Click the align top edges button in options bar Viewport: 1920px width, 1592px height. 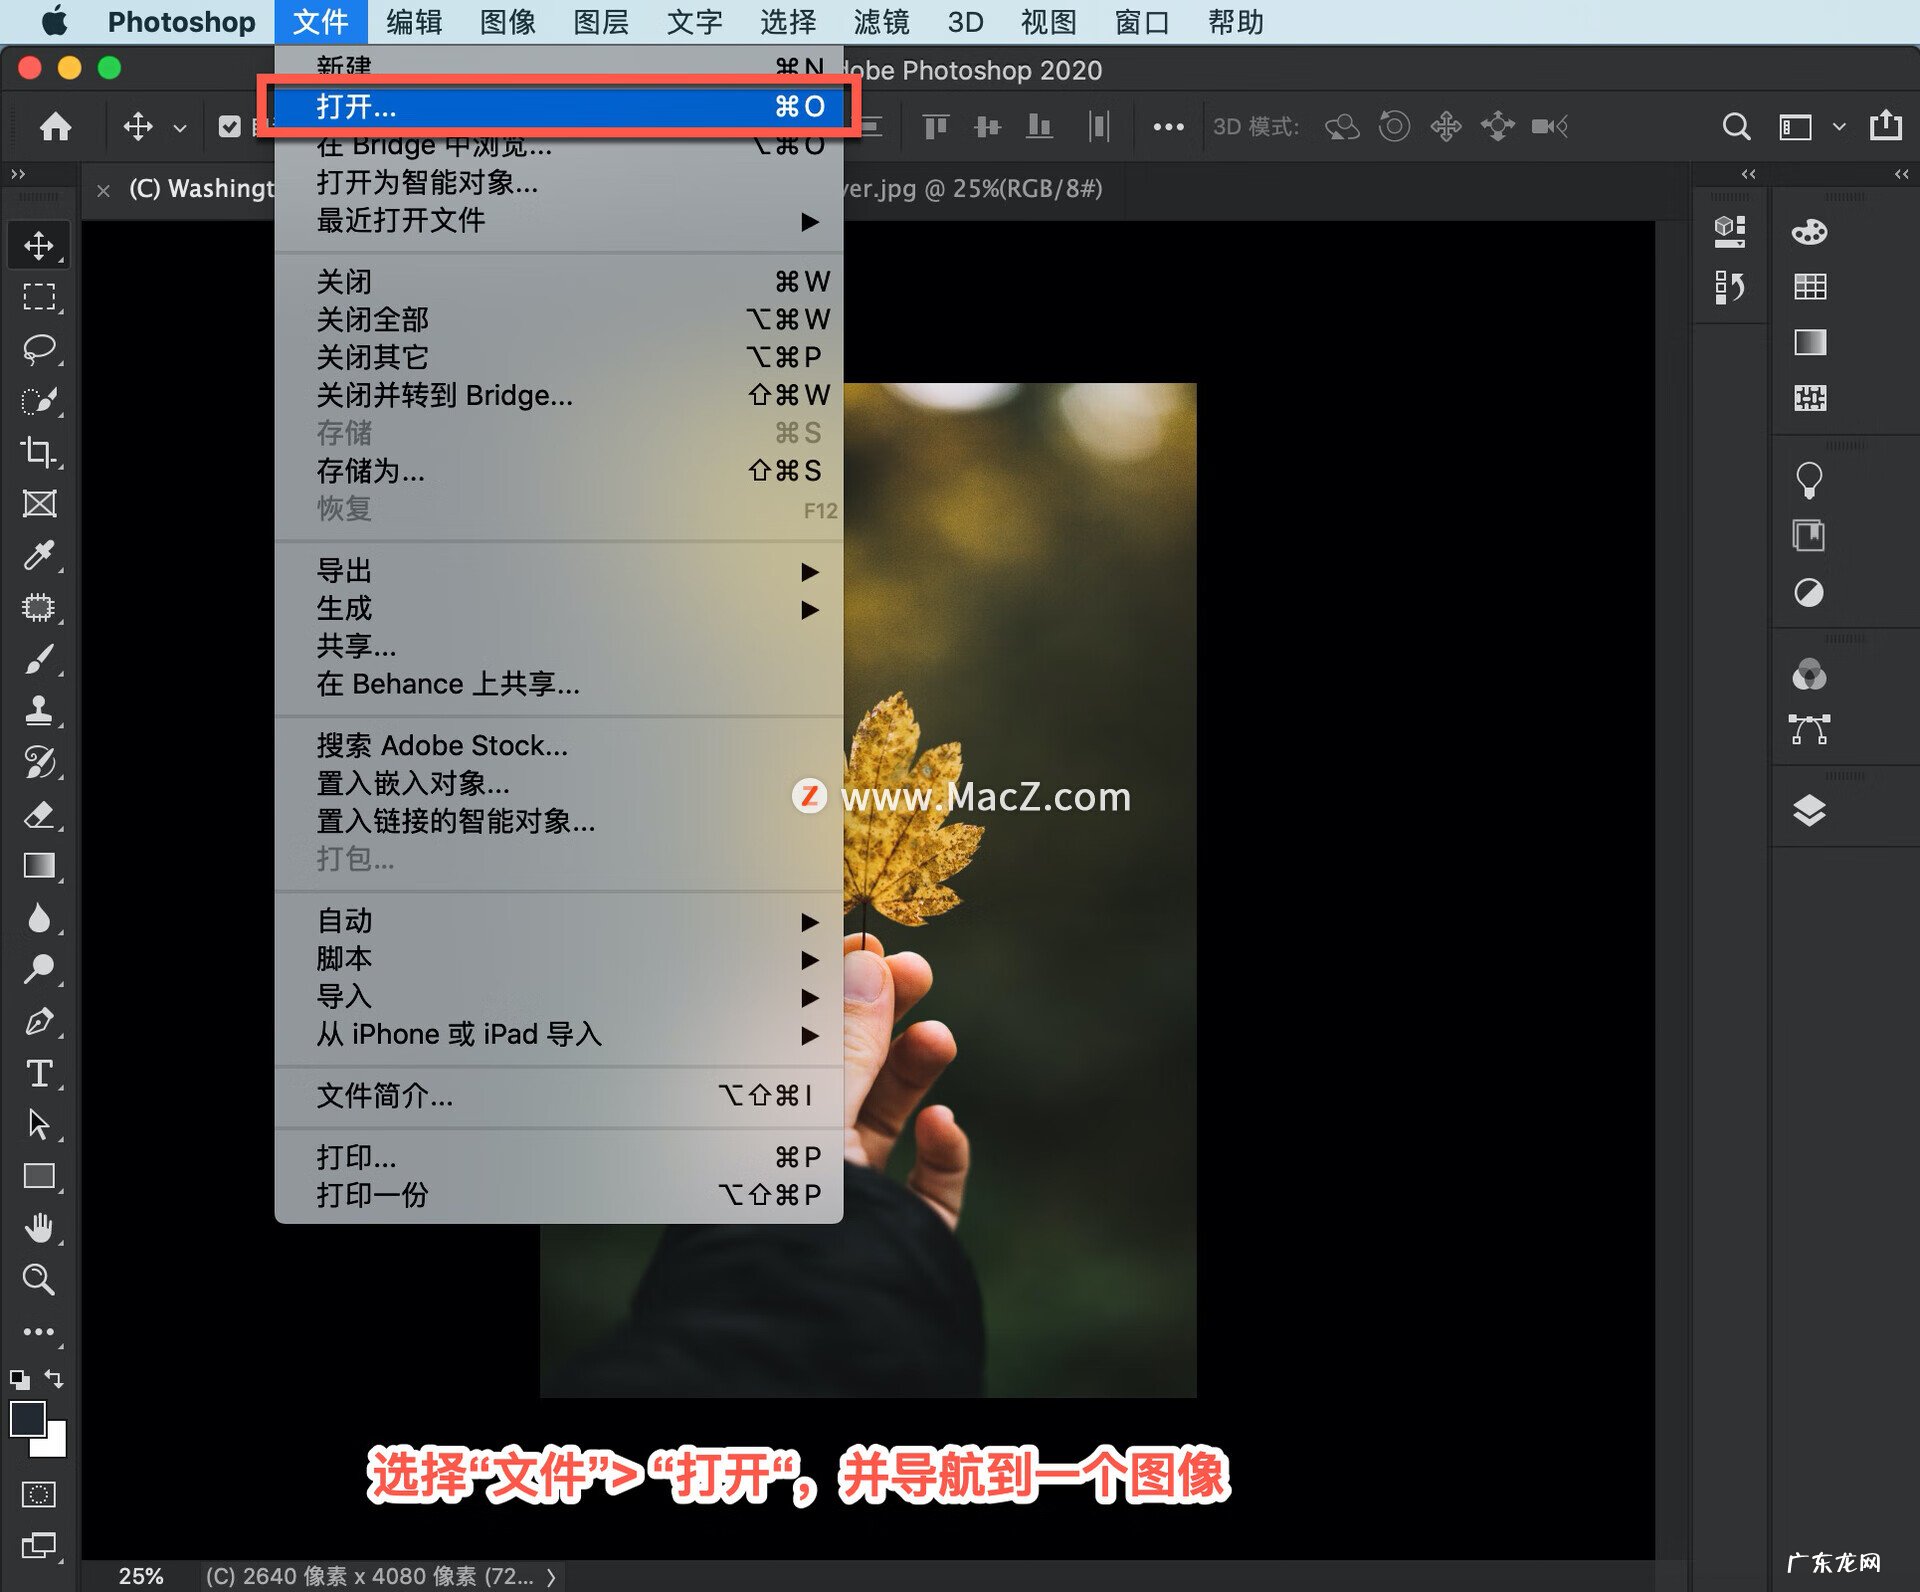pyautogui.click(x=935, y=127)
